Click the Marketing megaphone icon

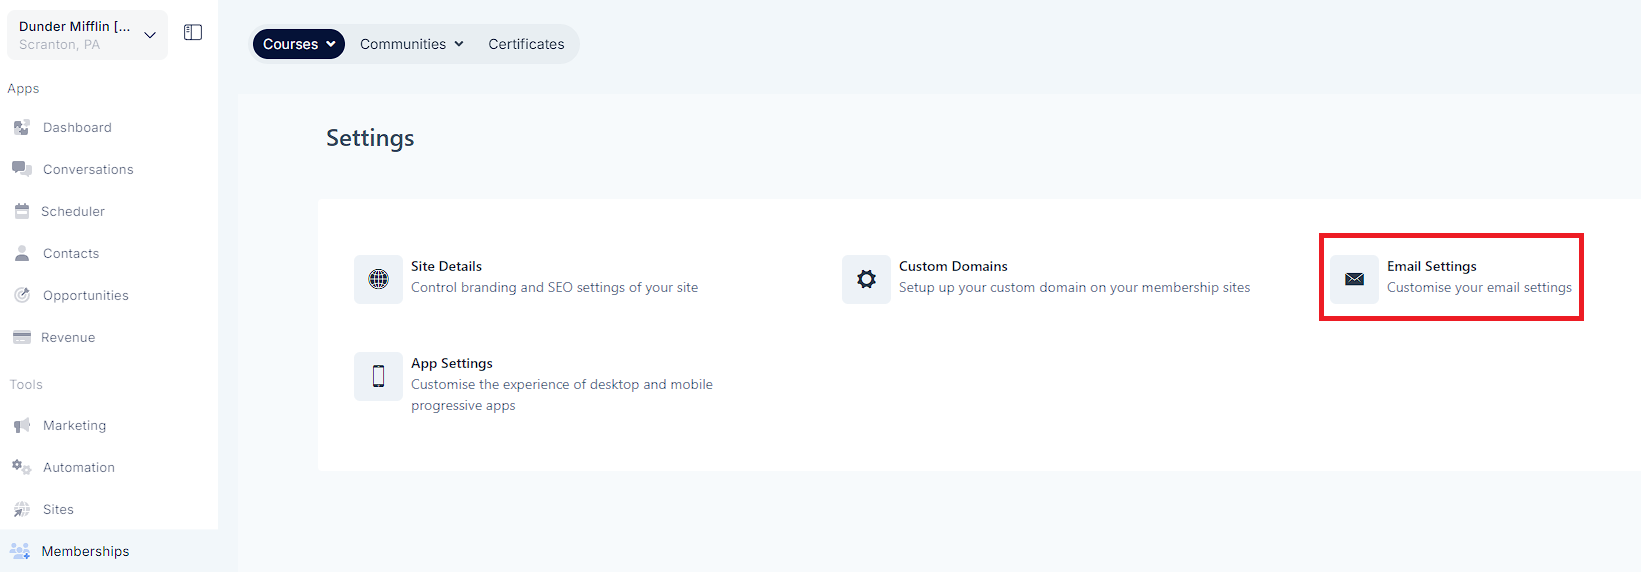click(21, 425)
